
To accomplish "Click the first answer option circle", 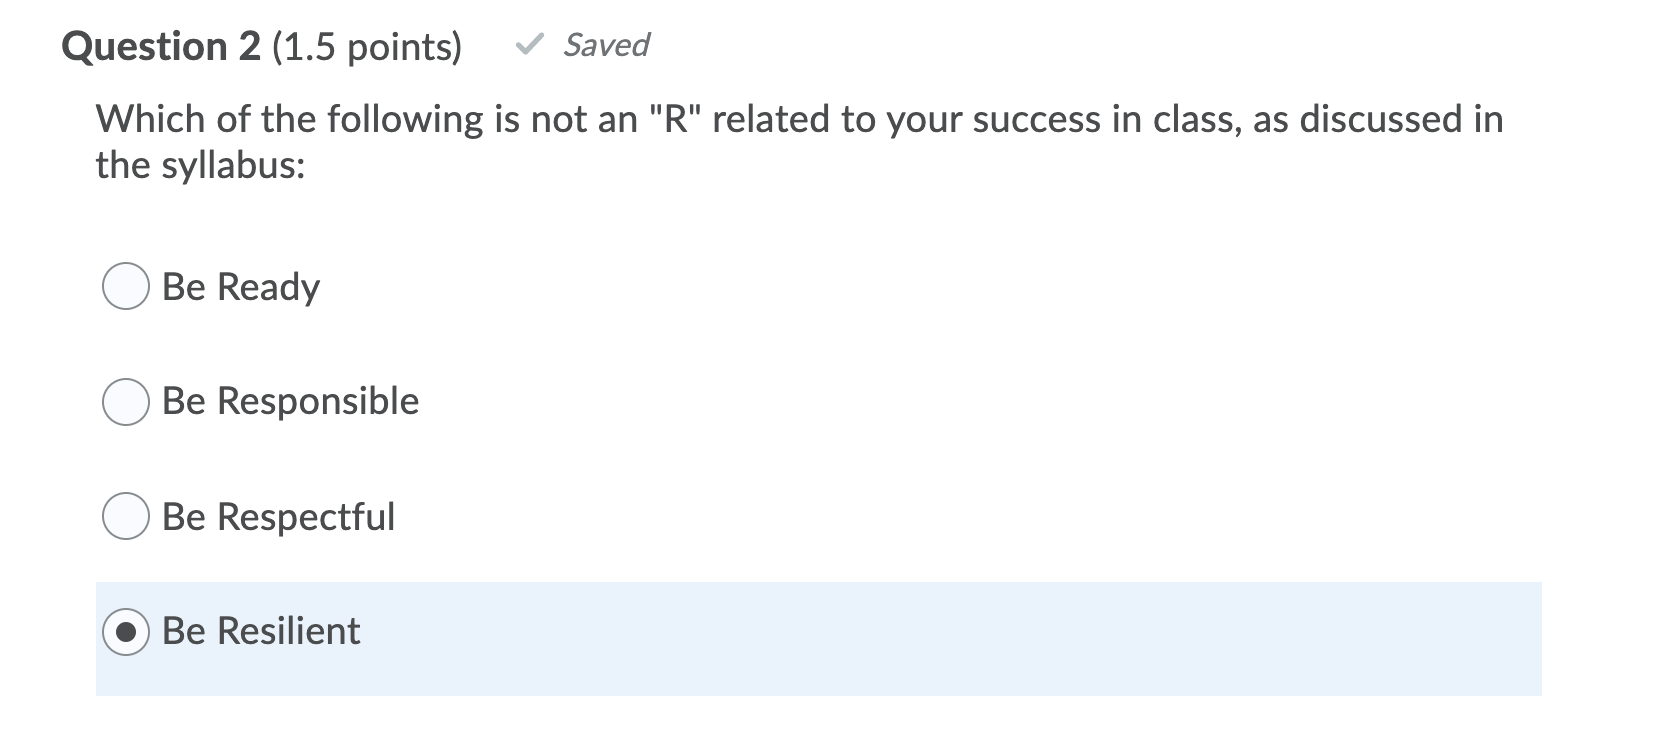I will [125, 288].
